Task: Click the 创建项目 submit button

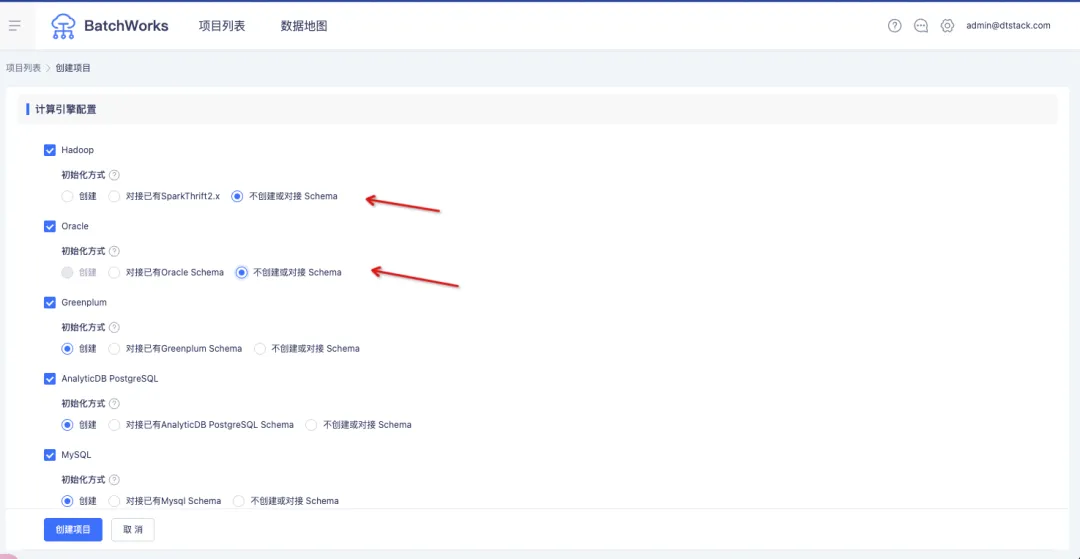Action: tap(73, 529)
